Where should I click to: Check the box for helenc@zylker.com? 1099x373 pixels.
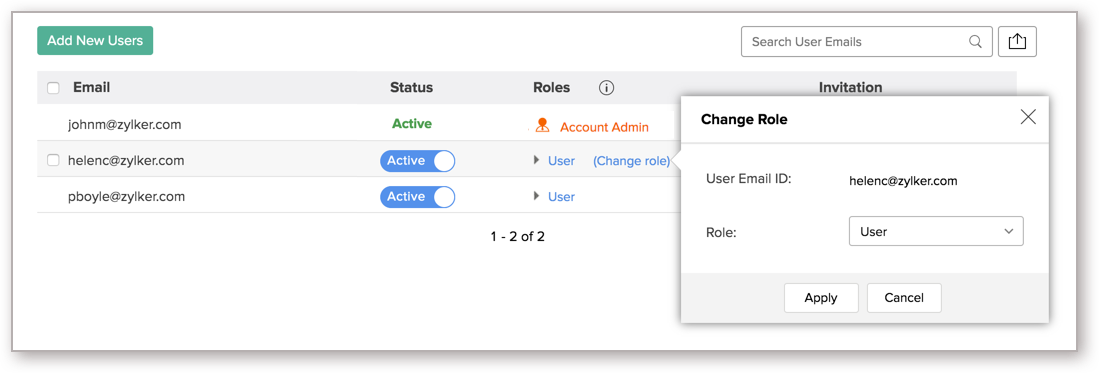click(x=53, y=161)
